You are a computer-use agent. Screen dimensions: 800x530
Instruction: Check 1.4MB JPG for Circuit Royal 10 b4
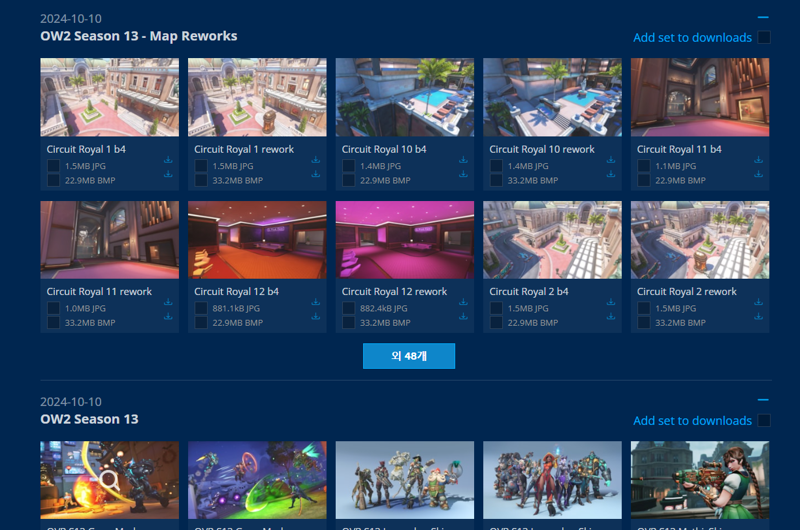pos(348,166)
